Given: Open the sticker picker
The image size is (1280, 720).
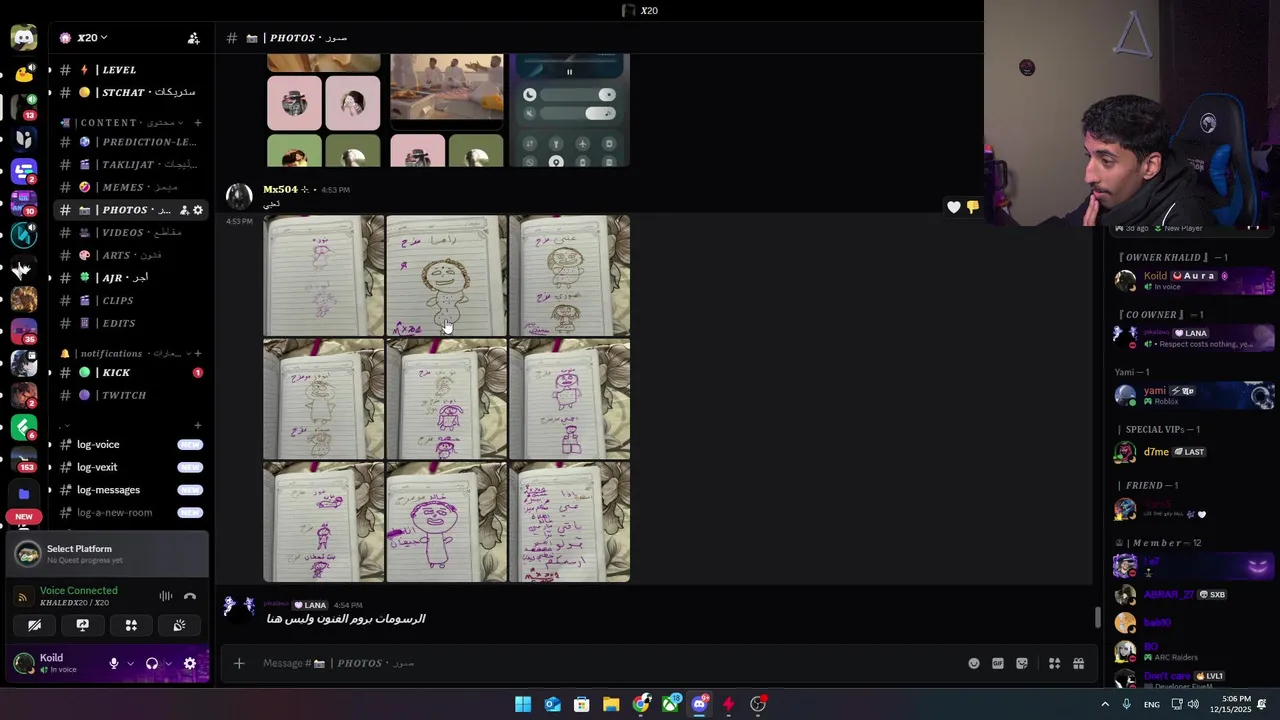Looking at the screenshot, I should click(x=1022, y=663).
